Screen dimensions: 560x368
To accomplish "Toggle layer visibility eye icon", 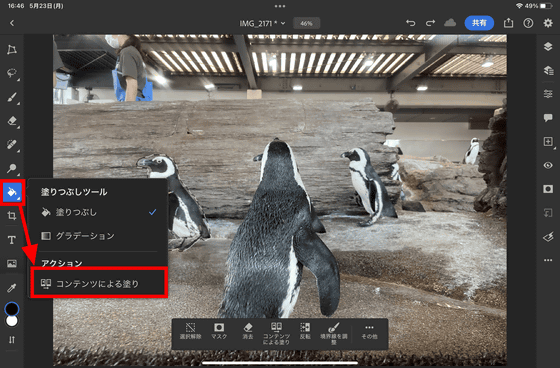I will point(548,165).
